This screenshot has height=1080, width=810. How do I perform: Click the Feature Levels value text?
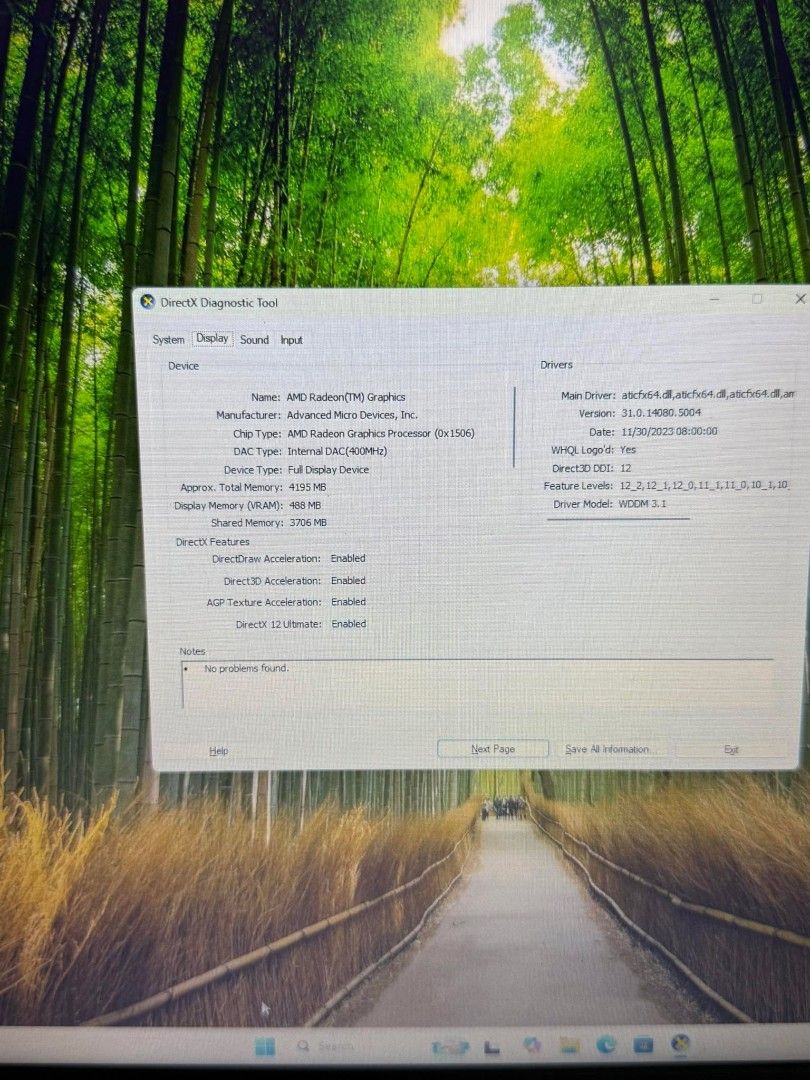704,486
